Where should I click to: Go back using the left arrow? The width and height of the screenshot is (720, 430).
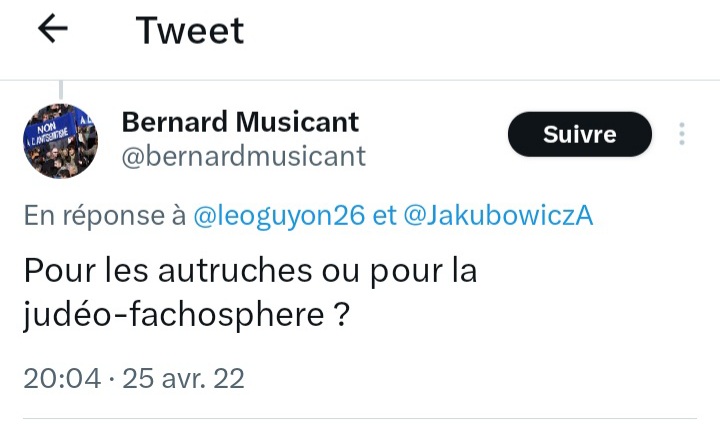(53, 28)
